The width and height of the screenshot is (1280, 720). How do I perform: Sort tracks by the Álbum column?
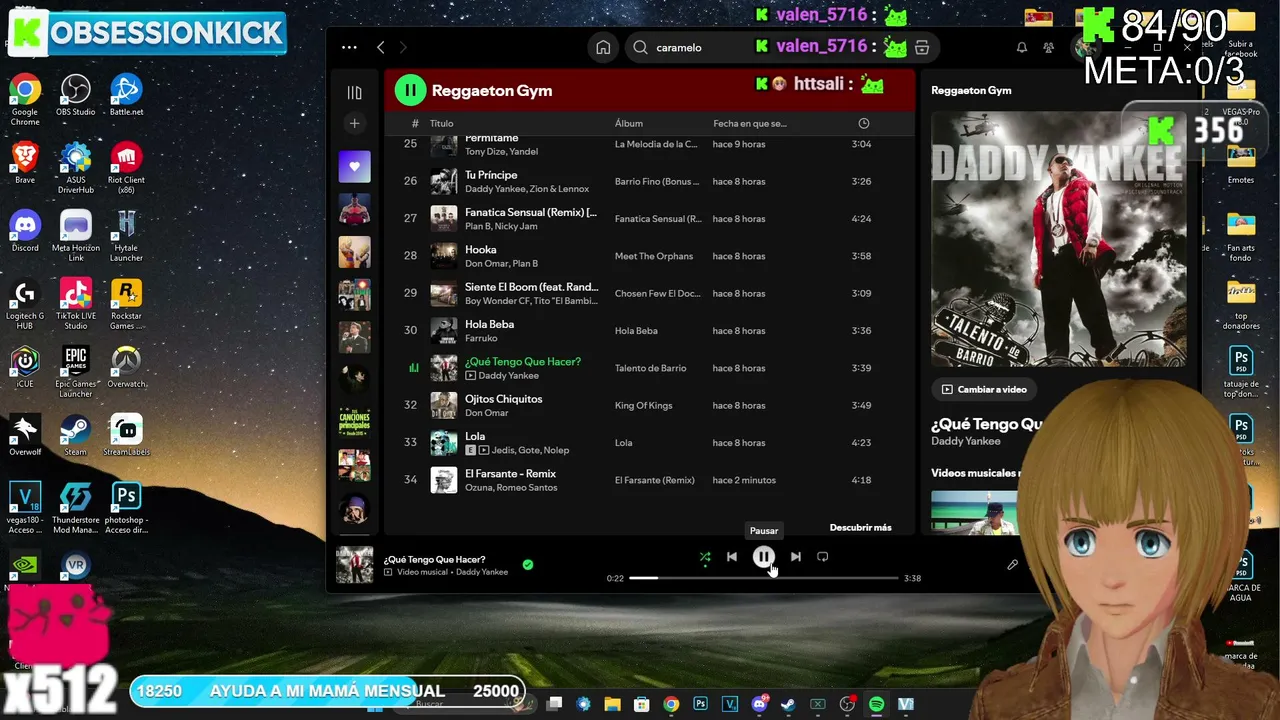[x=629, y=123]
